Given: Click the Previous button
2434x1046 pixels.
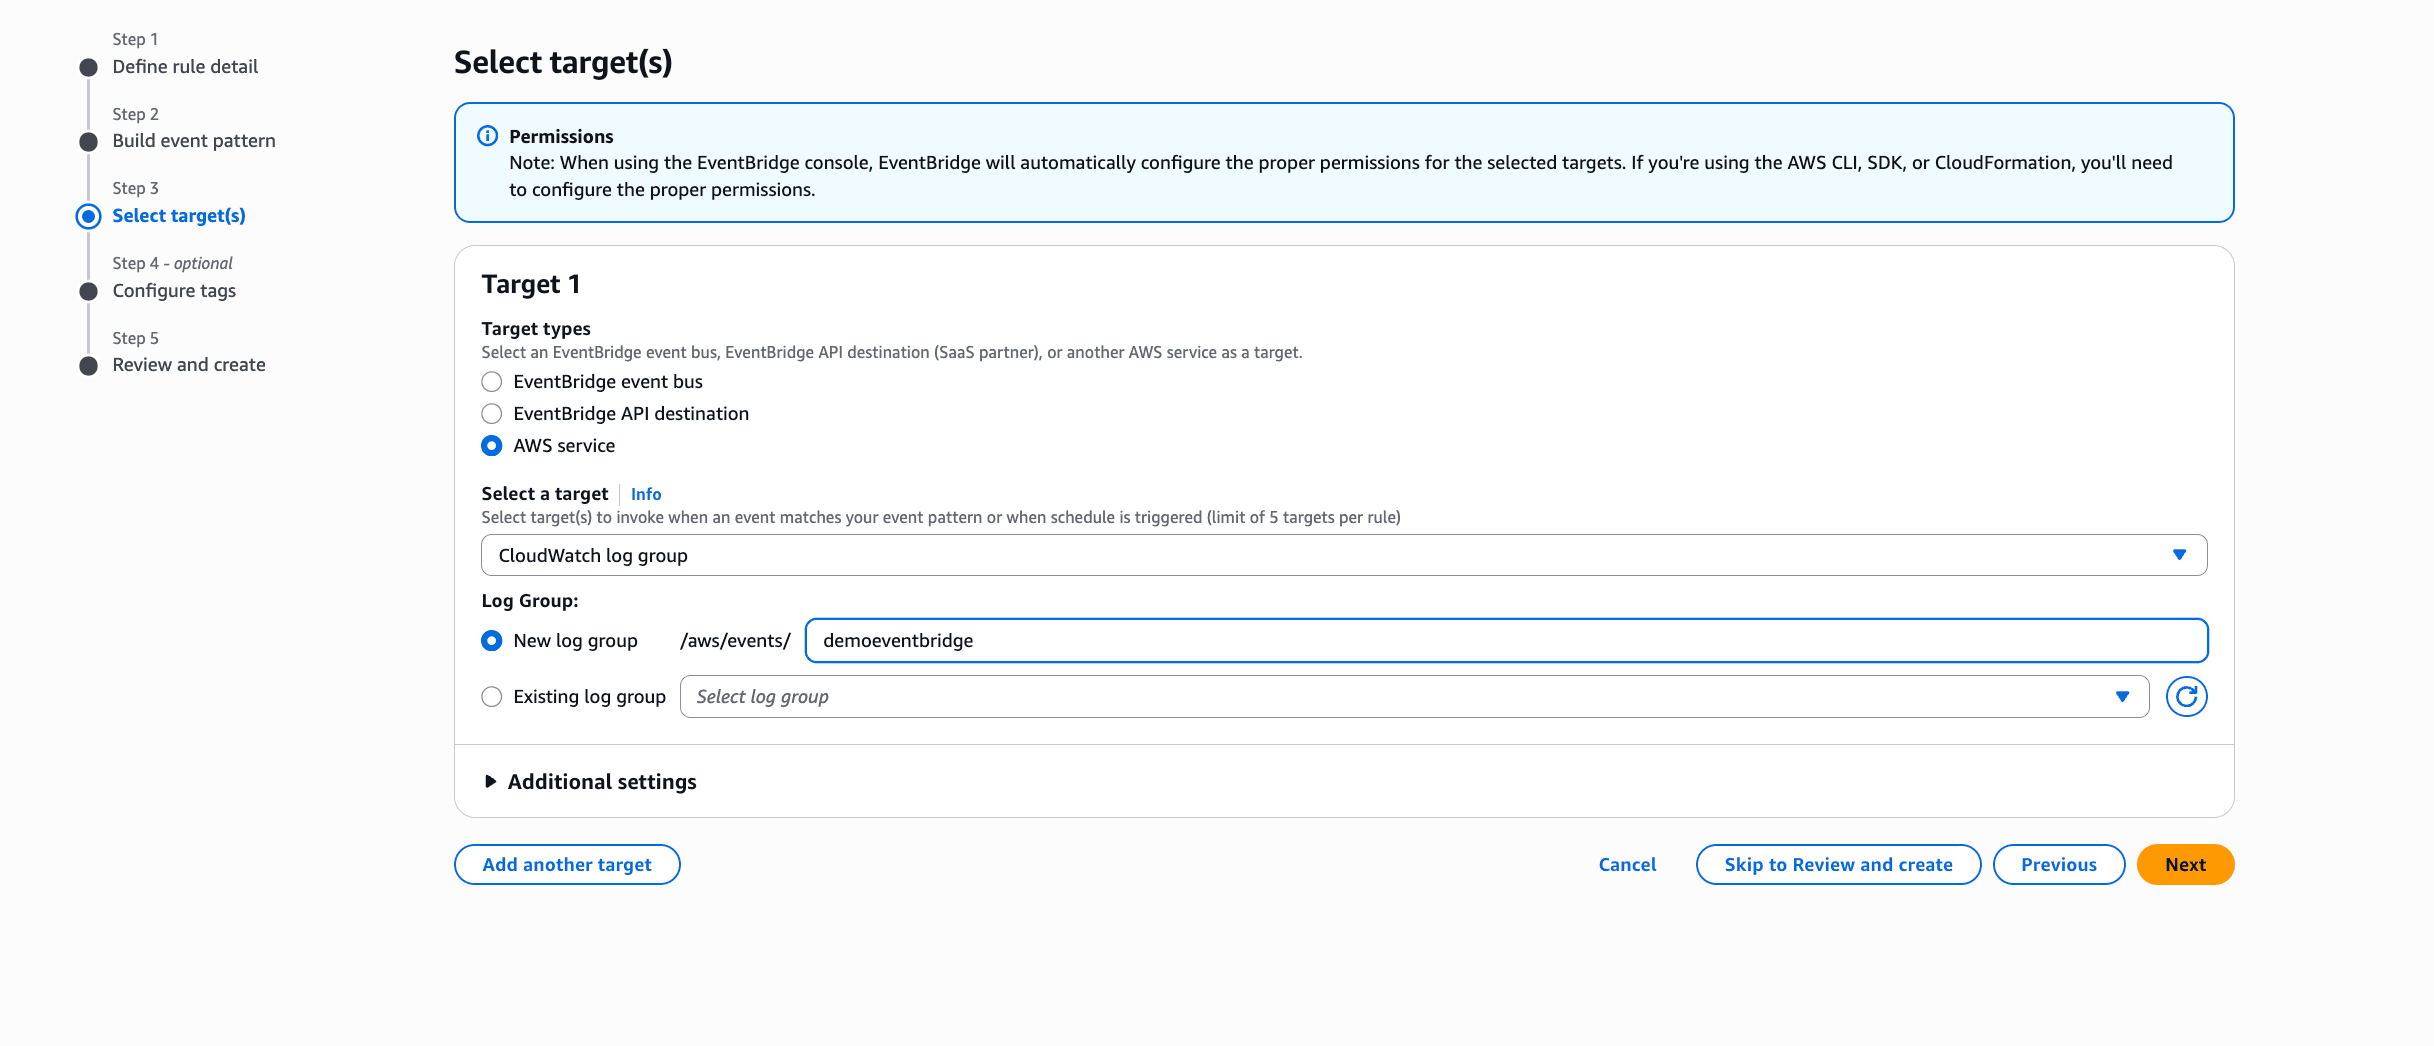Looking at the screenshot, I should tap(2058, 864).
